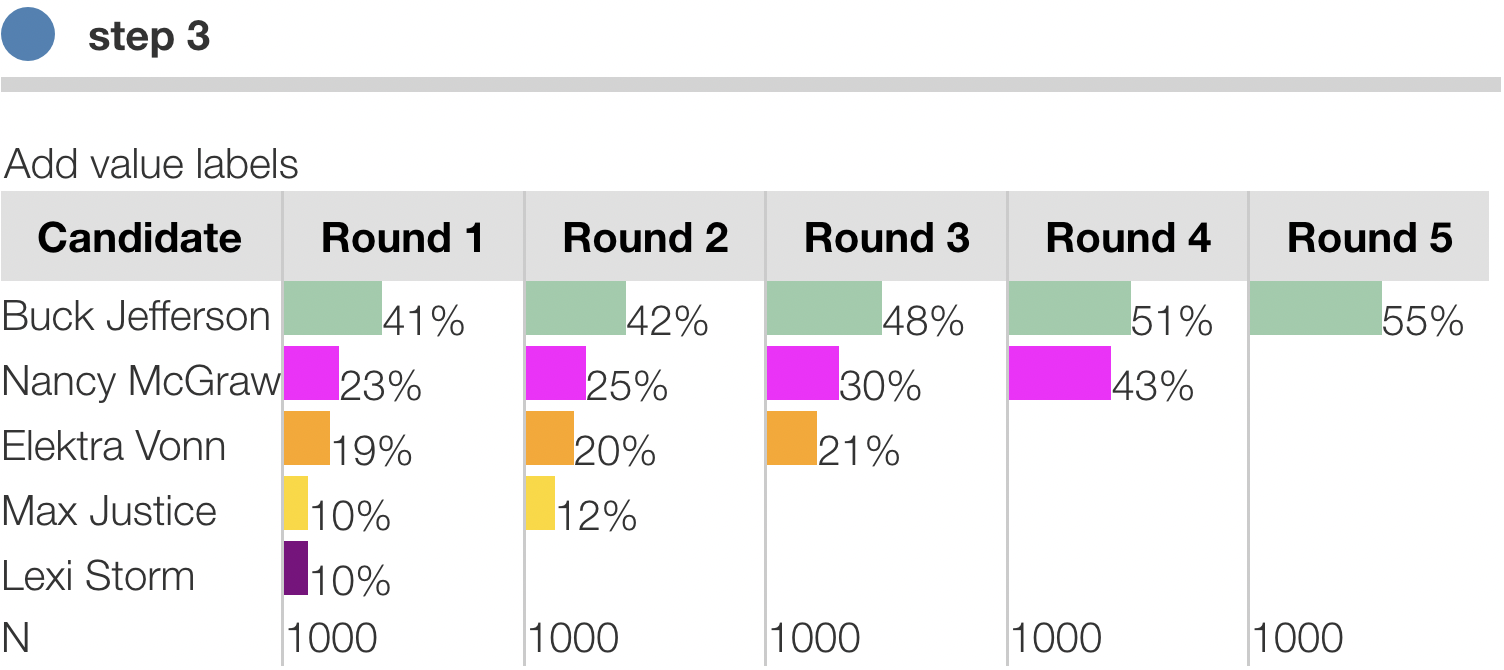The image size is (1504, 670).
Task: Click the Lexi Storm candidate name
Action: click(x=98, y=576)
